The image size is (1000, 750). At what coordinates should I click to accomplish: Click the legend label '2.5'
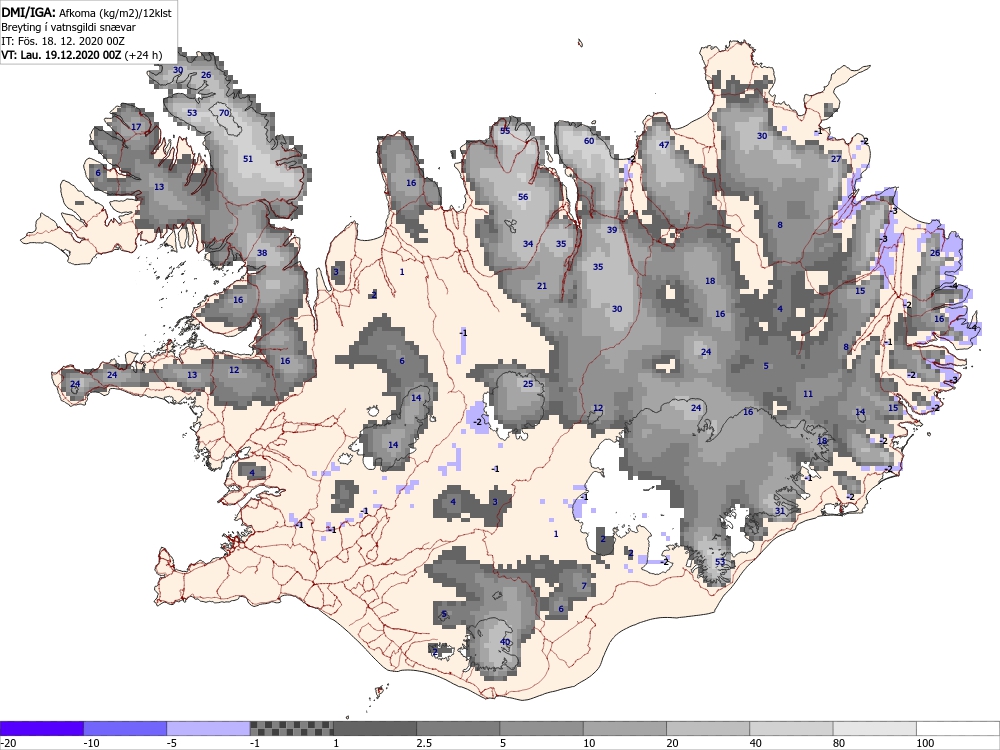(x=423, y=743)
